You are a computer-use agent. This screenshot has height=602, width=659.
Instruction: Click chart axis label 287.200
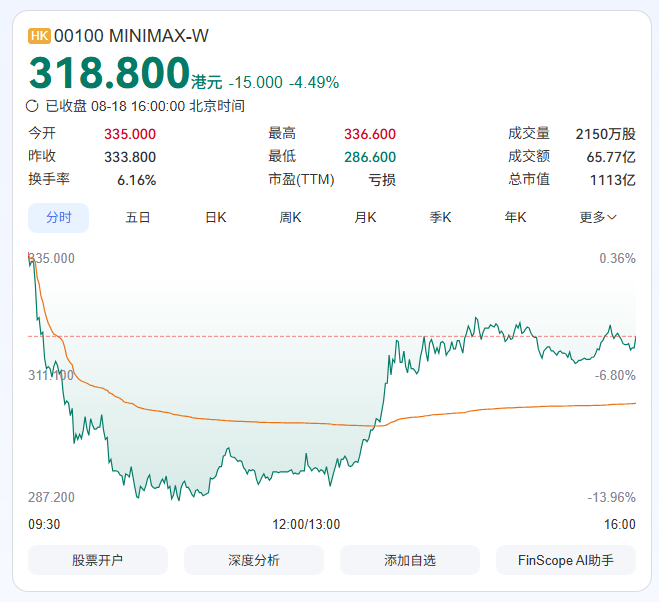(51, 497)
